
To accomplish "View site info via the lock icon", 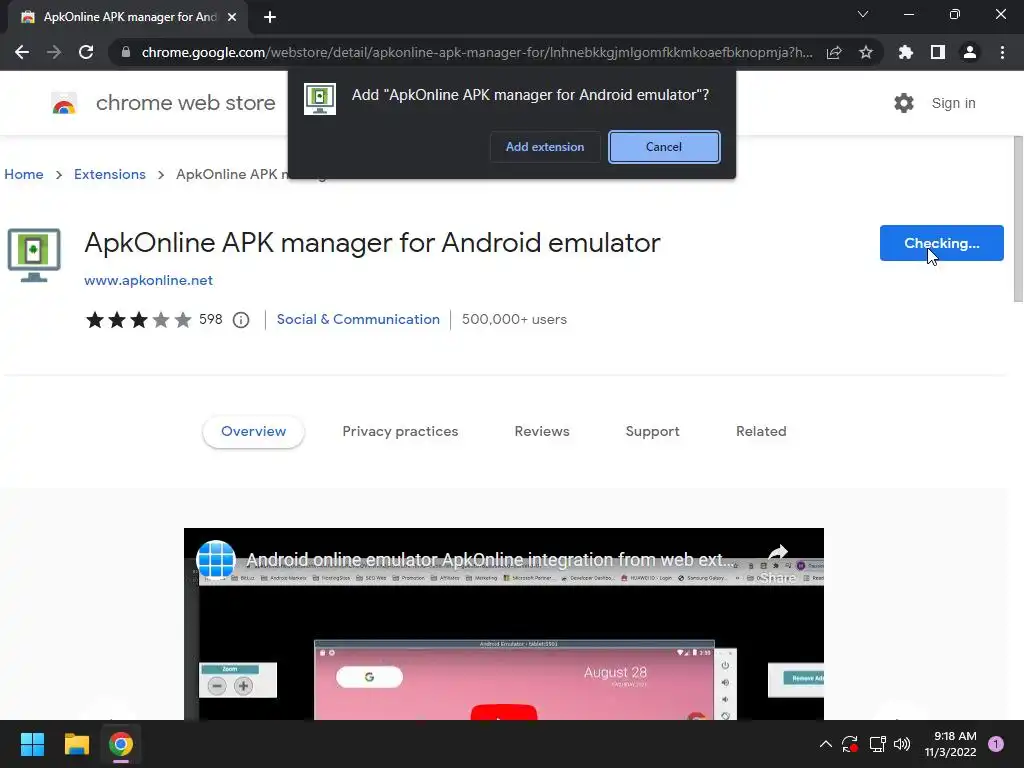I will (x=126, y=52).
